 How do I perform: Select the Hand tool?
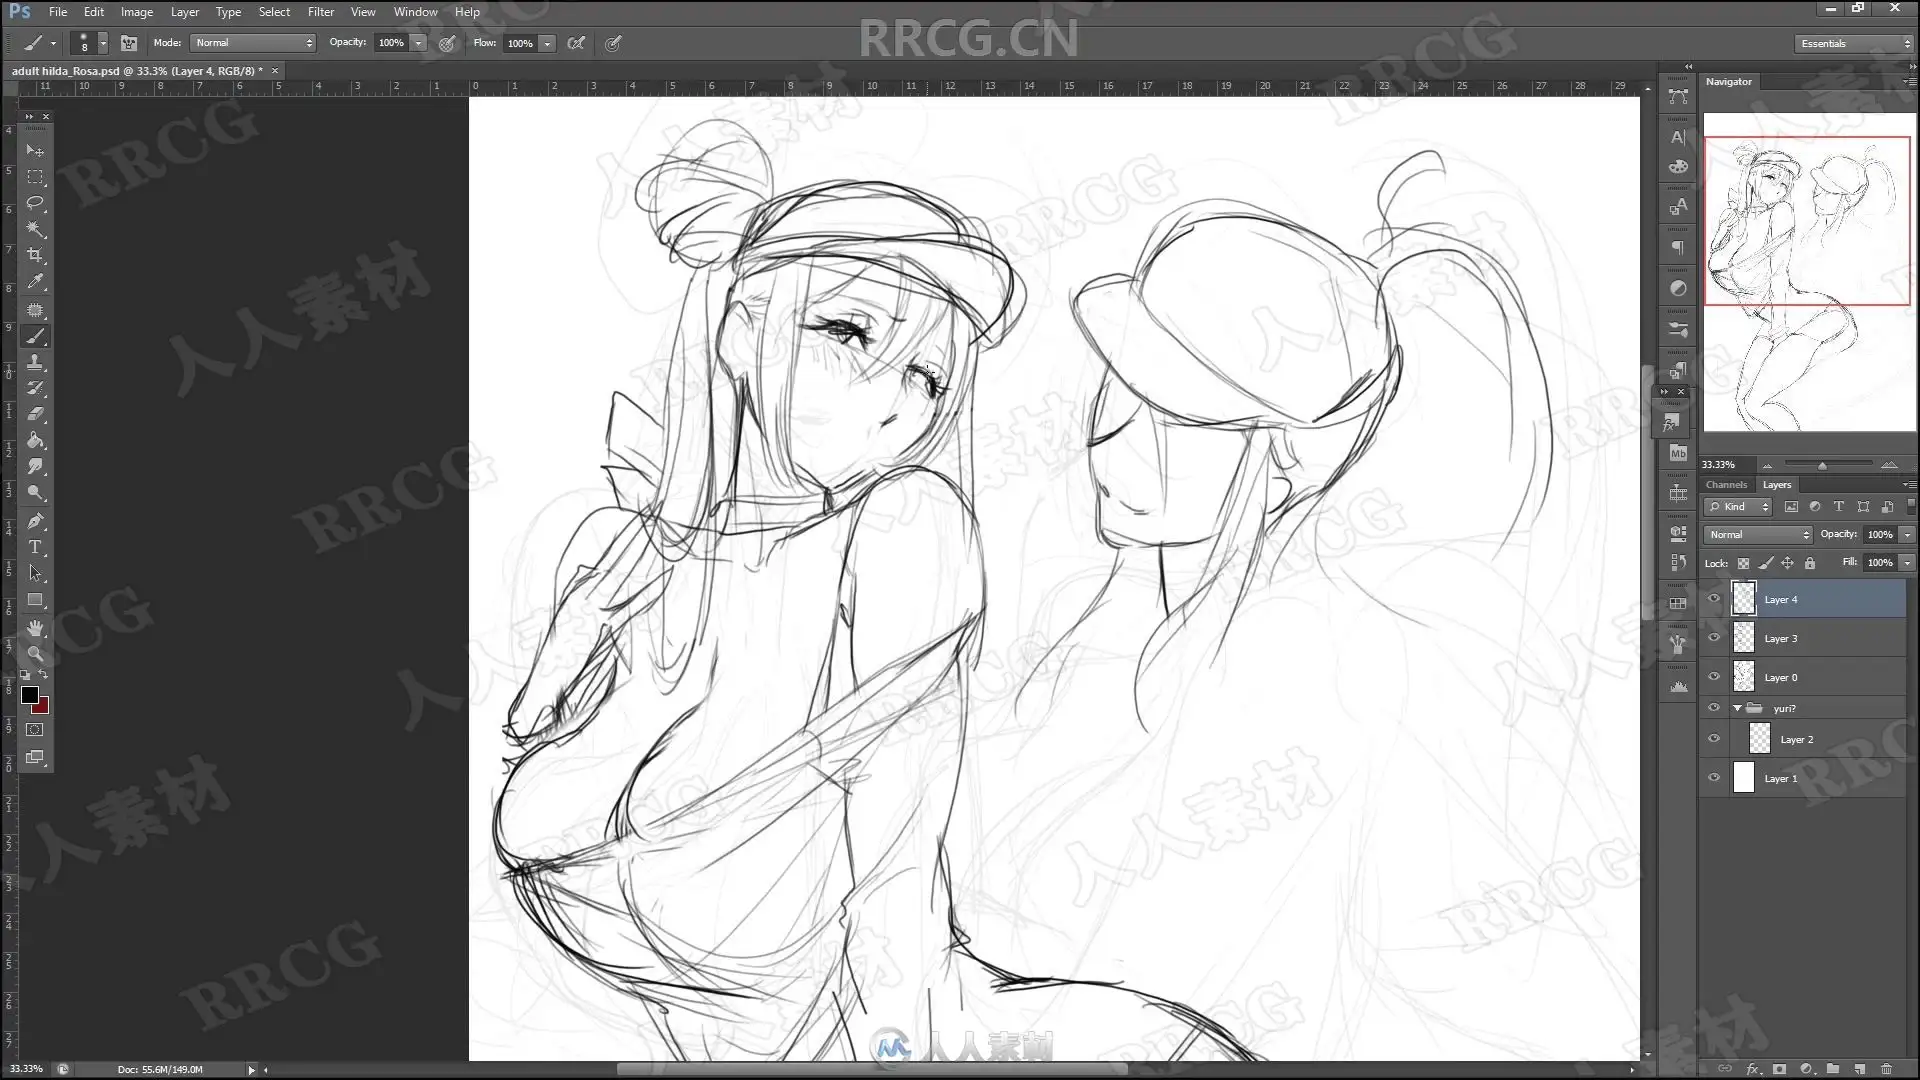(35, 628)
